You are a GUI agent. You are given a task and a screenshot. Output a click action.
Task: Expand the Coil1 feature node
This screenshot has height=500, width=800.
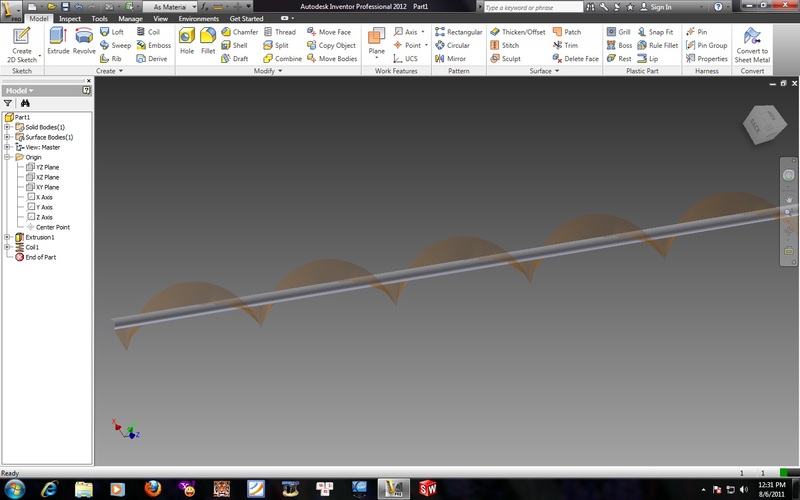point(7,247)
